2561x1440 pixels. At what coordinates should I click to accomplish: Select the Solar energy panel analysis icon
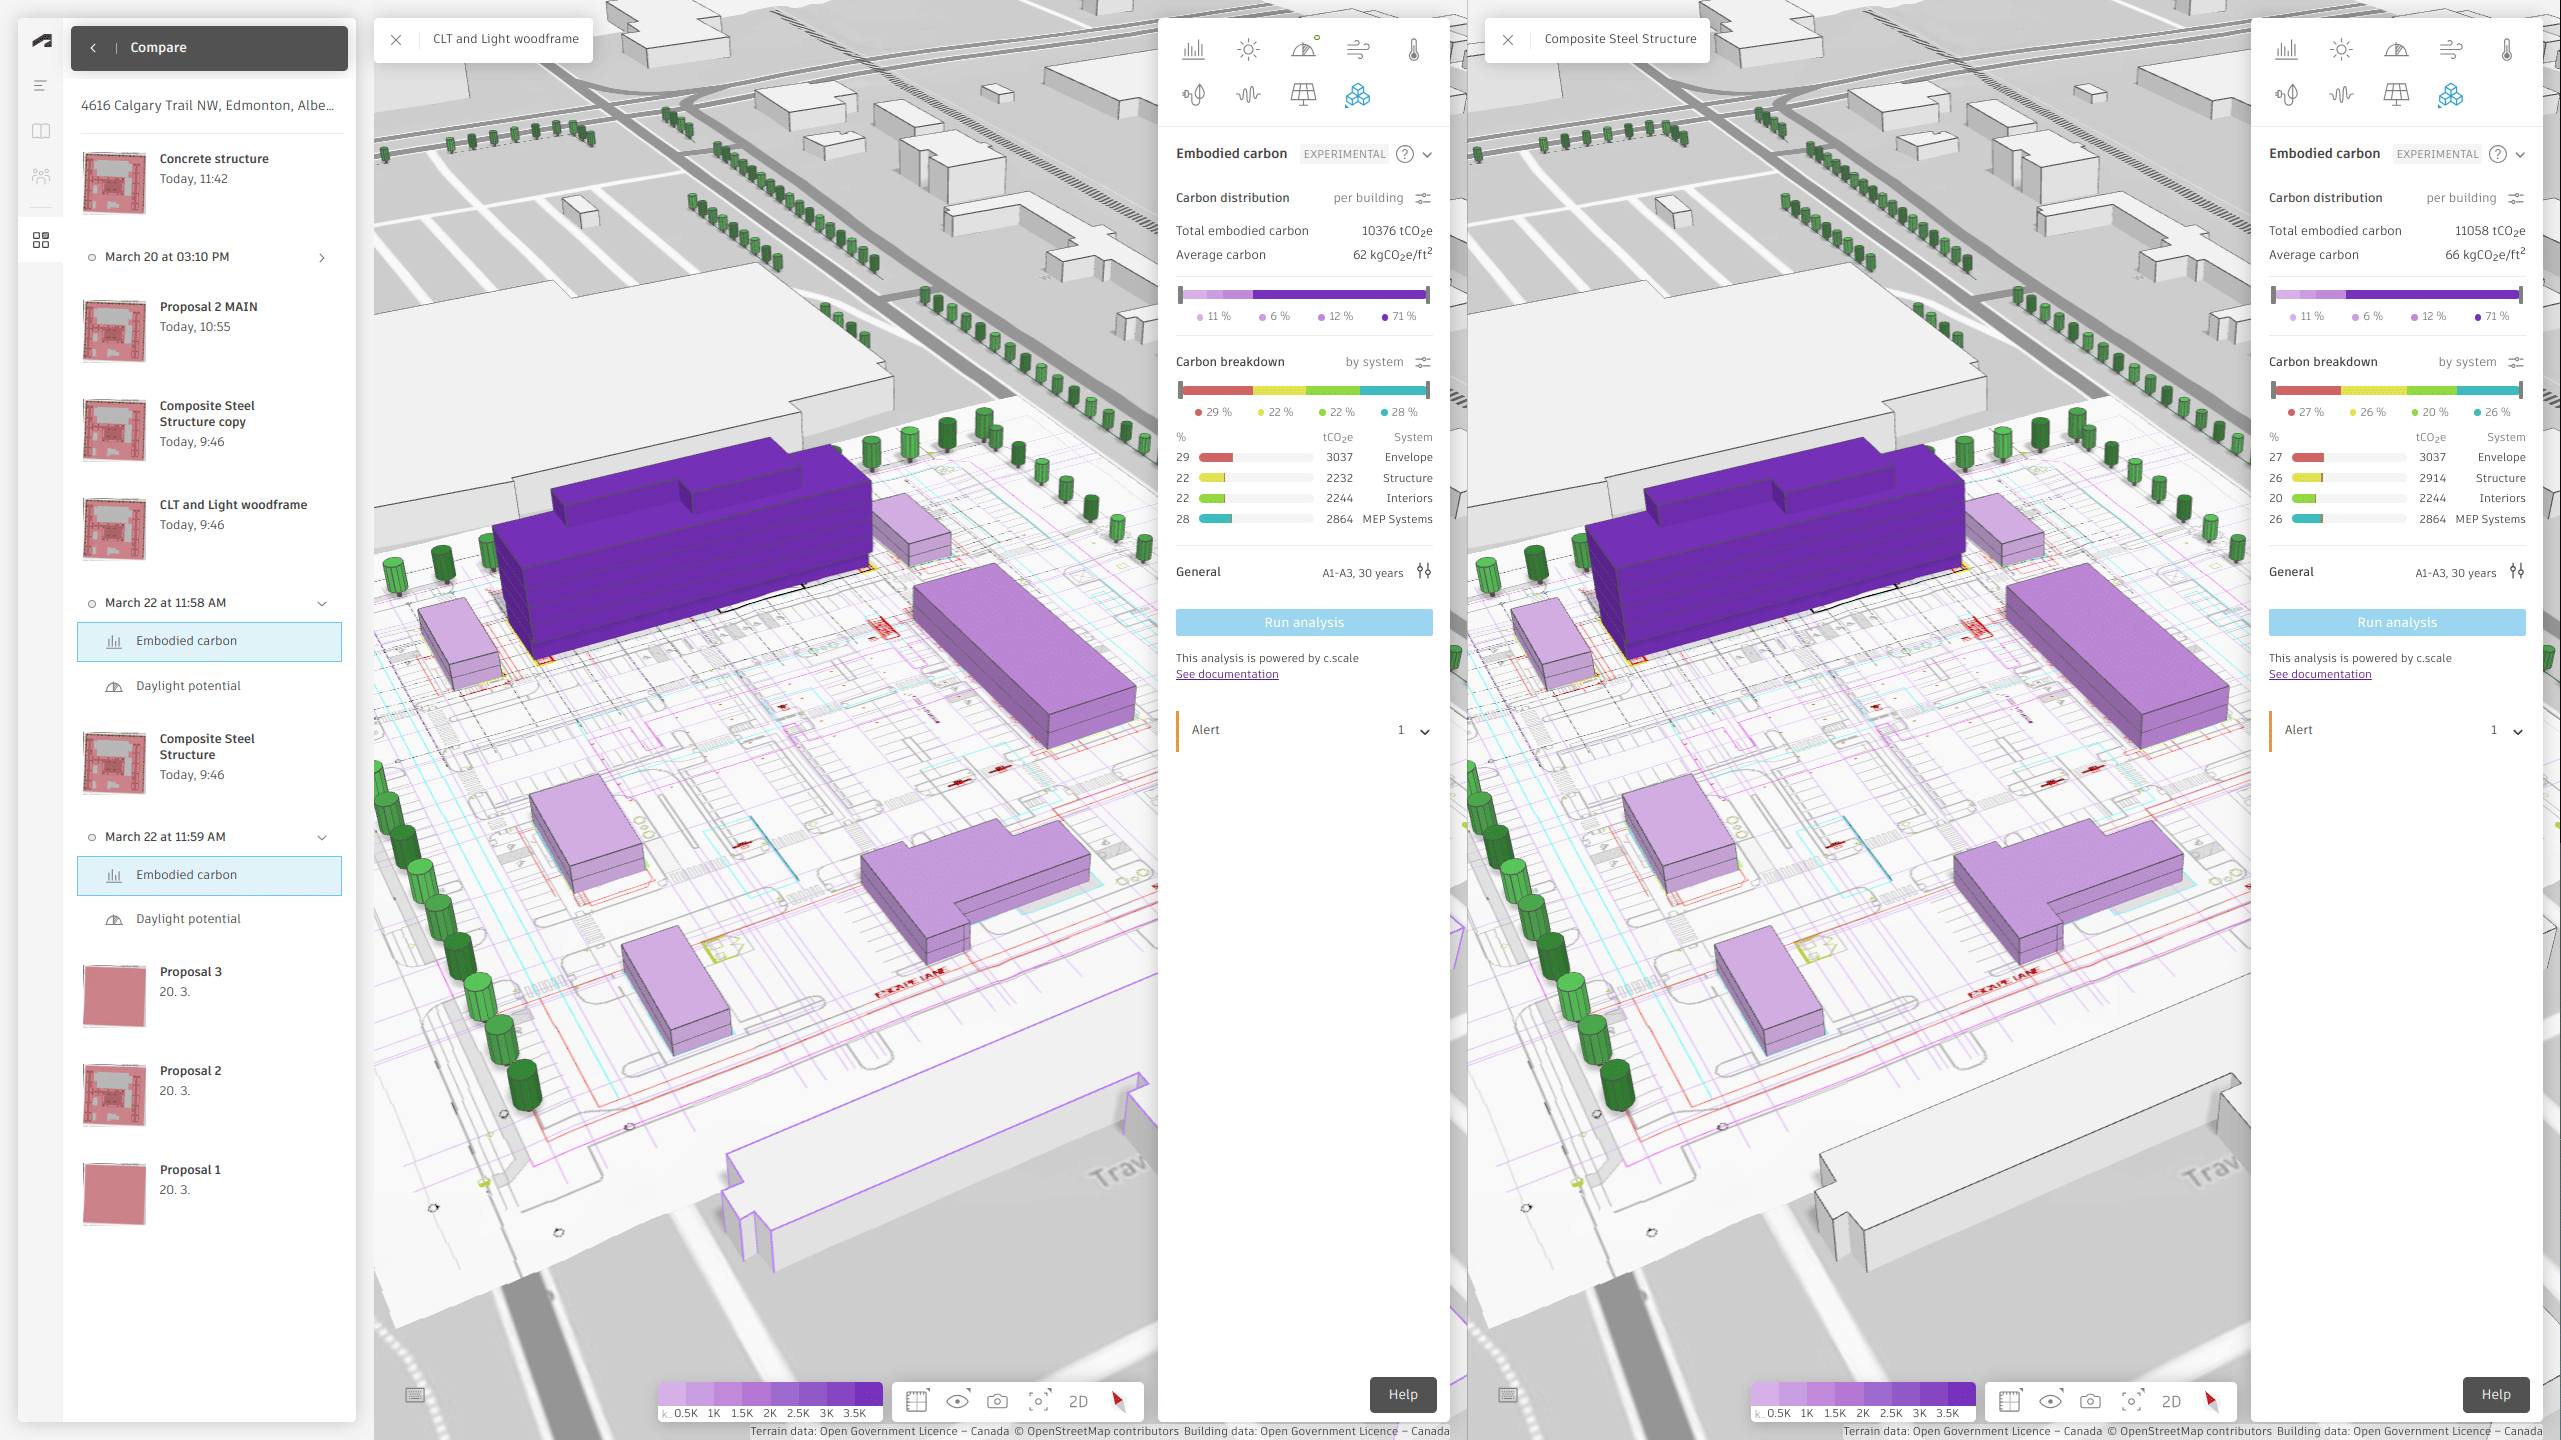click(1302, 95)
